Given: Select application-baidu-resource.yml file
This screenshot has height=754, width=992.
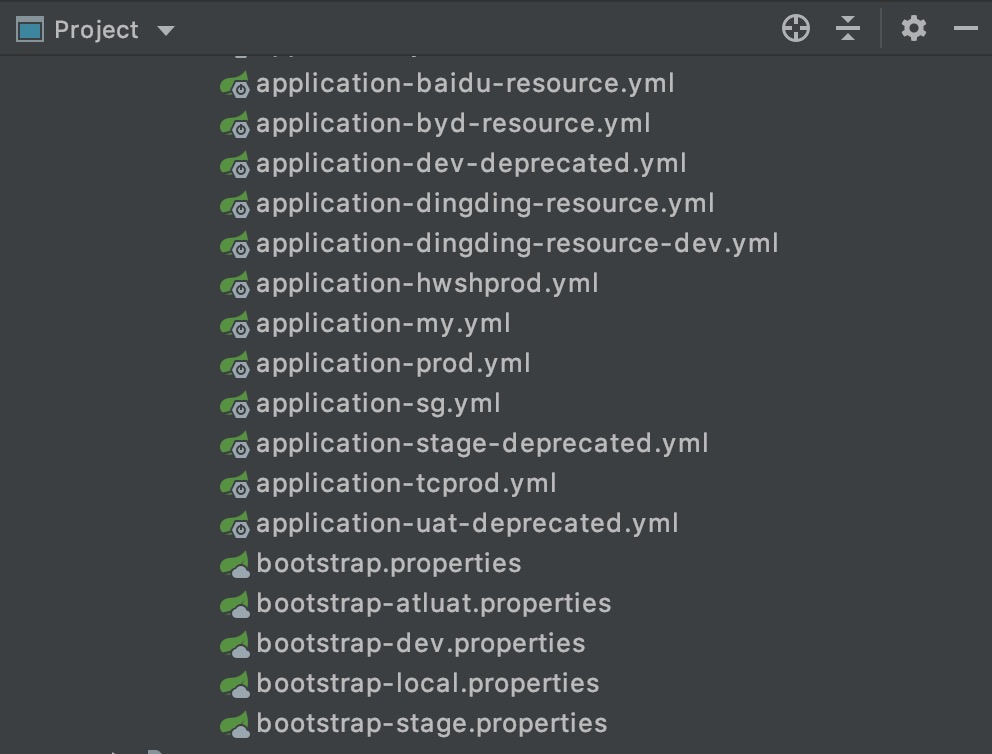Looking at the screenshot, I should (x=465, y=84).
